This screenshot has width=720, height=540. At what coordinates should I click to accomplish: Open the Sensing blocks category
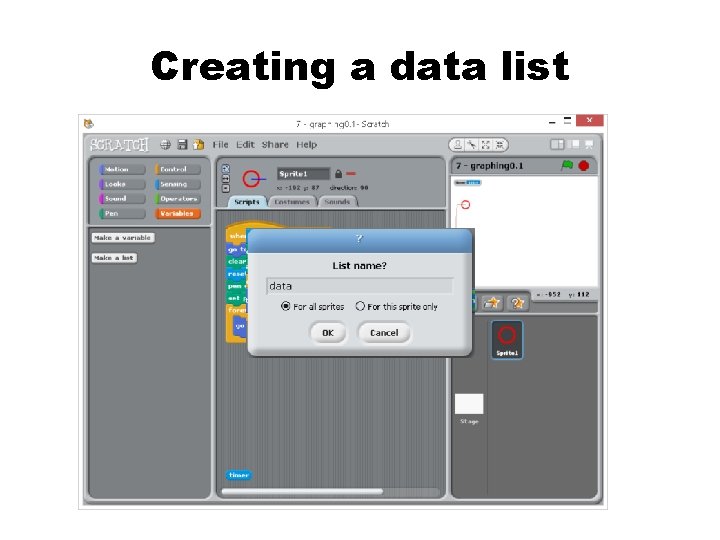coord(178,184)
